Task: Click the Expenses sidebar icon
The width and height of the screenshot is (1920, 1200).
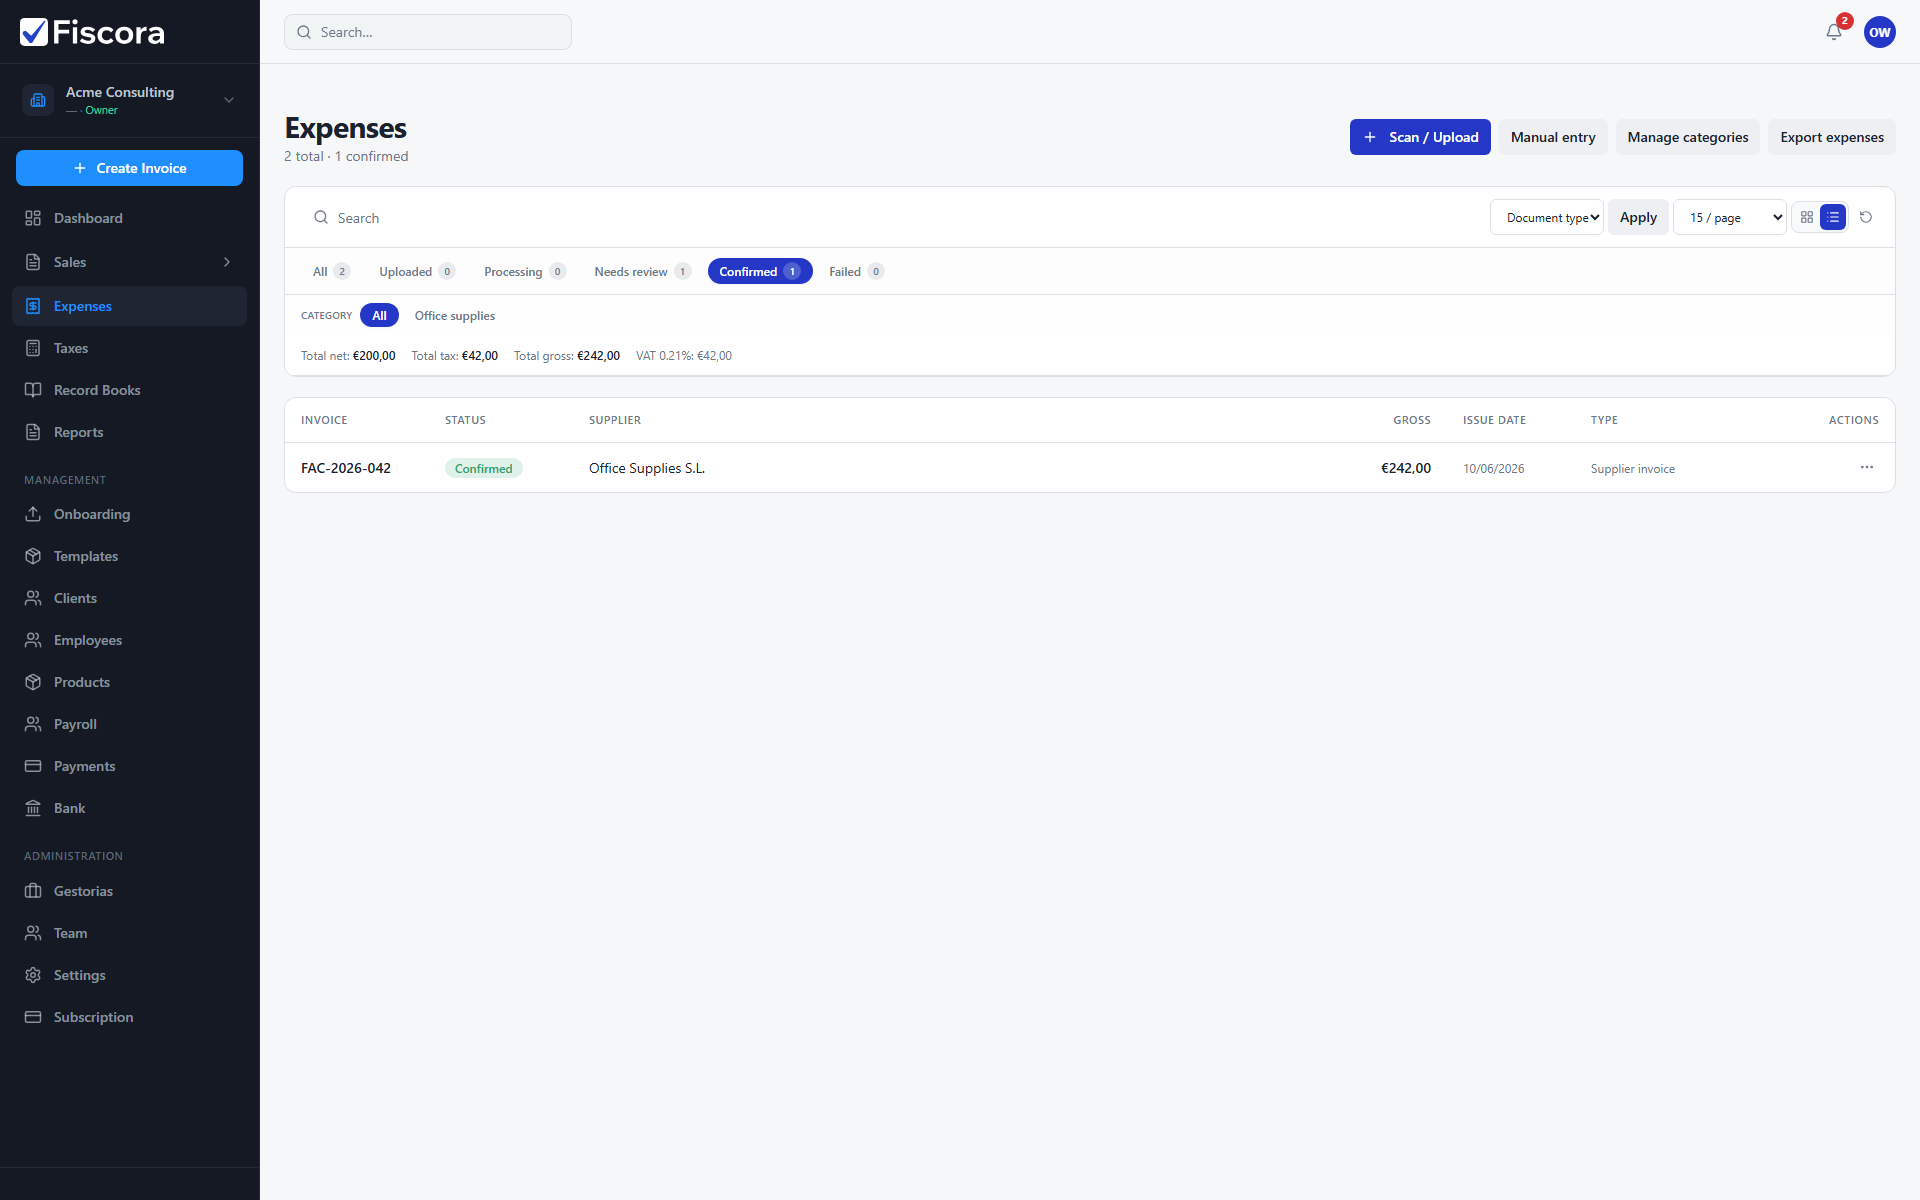Action: (x=33, y=306)
